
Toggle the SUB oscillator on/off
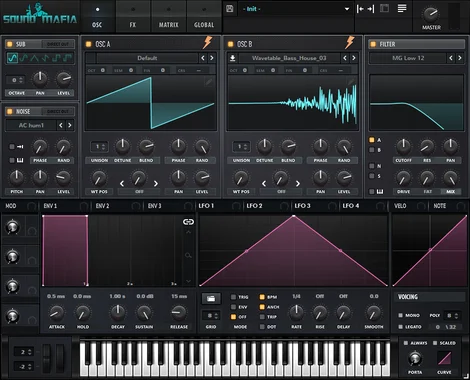tap(10, 44)
